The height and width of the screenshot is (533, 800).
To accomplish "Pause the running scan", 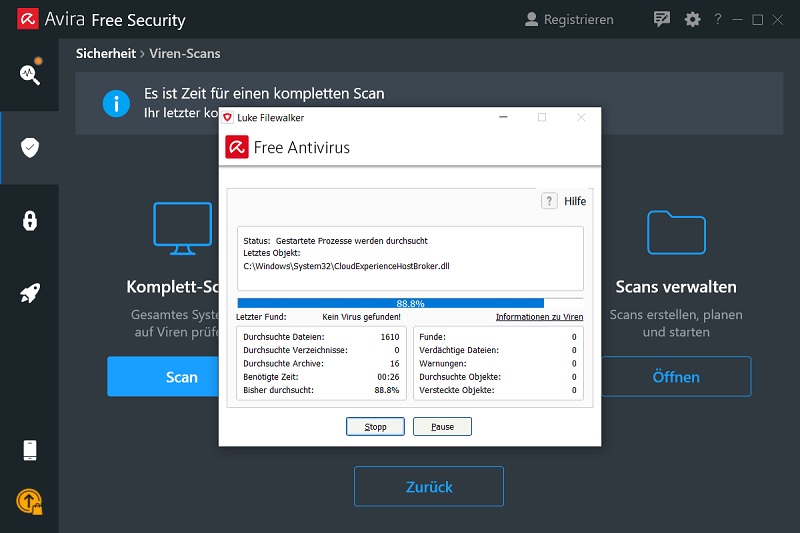I will coord(442,426).
